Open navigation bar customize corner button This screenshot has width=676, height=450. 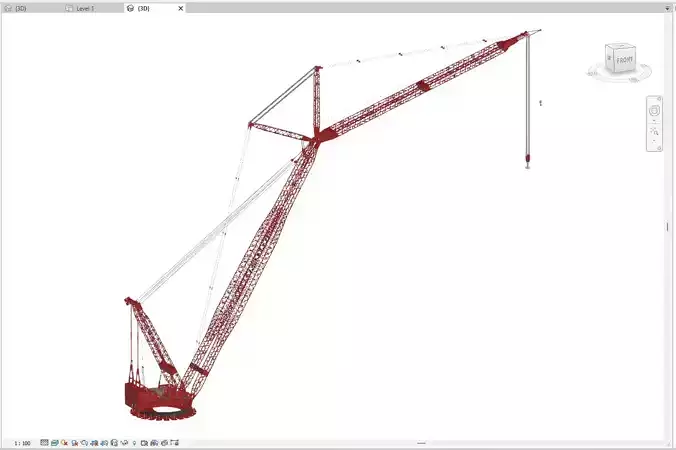tap(659, 148)
